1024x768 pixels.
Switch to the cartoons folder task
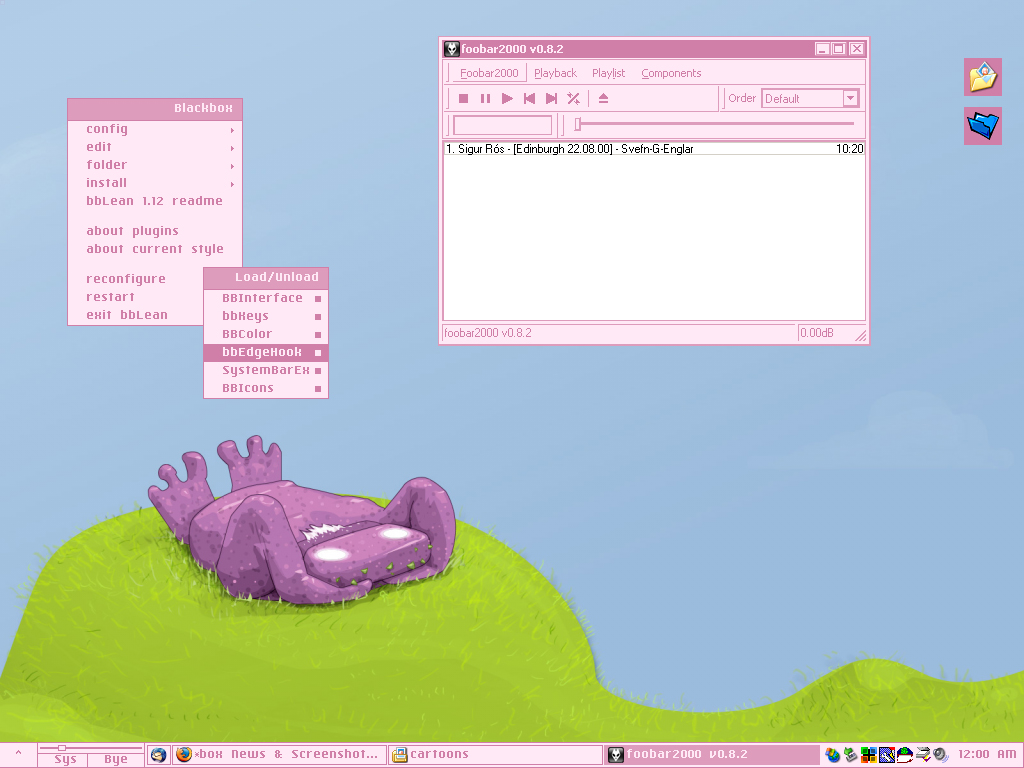point(495,755)
